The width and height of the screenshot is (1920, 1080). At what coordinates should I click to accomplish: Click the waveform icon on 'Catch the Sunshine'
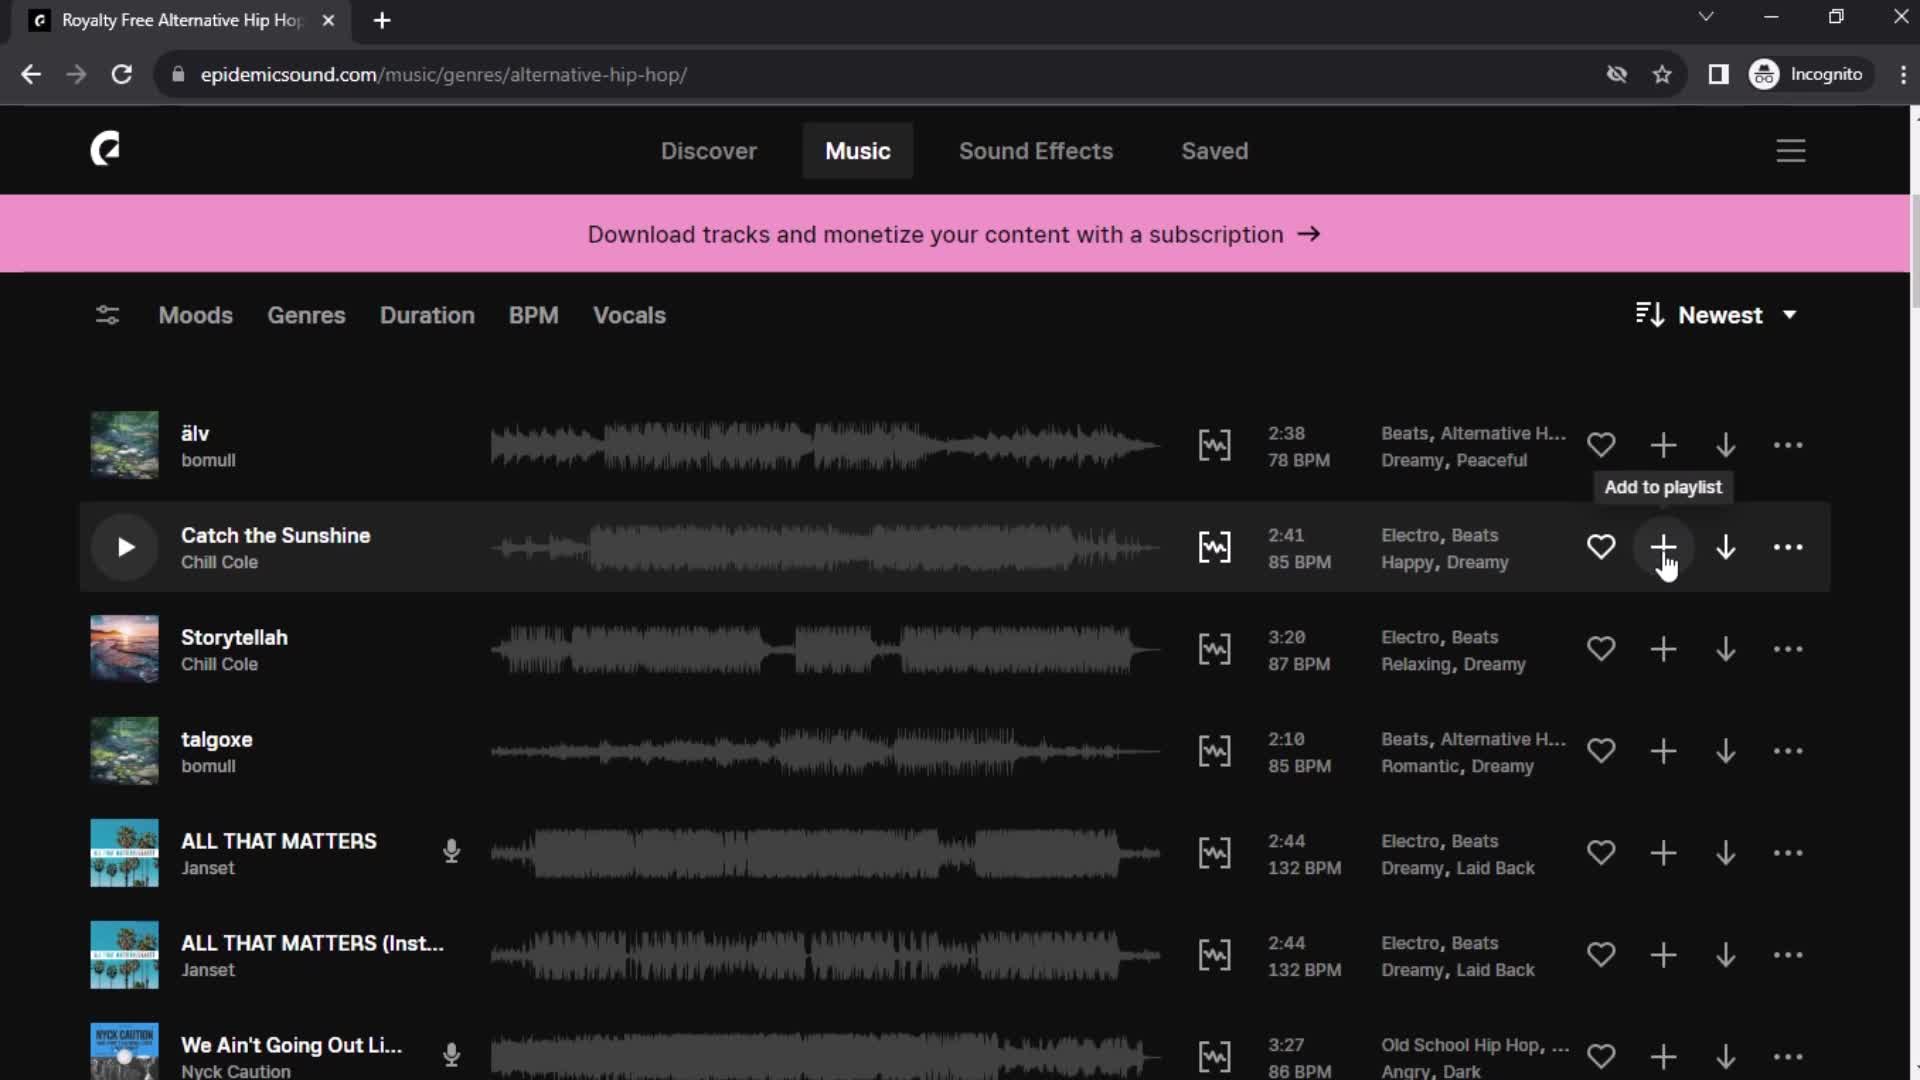[1213, 547]
